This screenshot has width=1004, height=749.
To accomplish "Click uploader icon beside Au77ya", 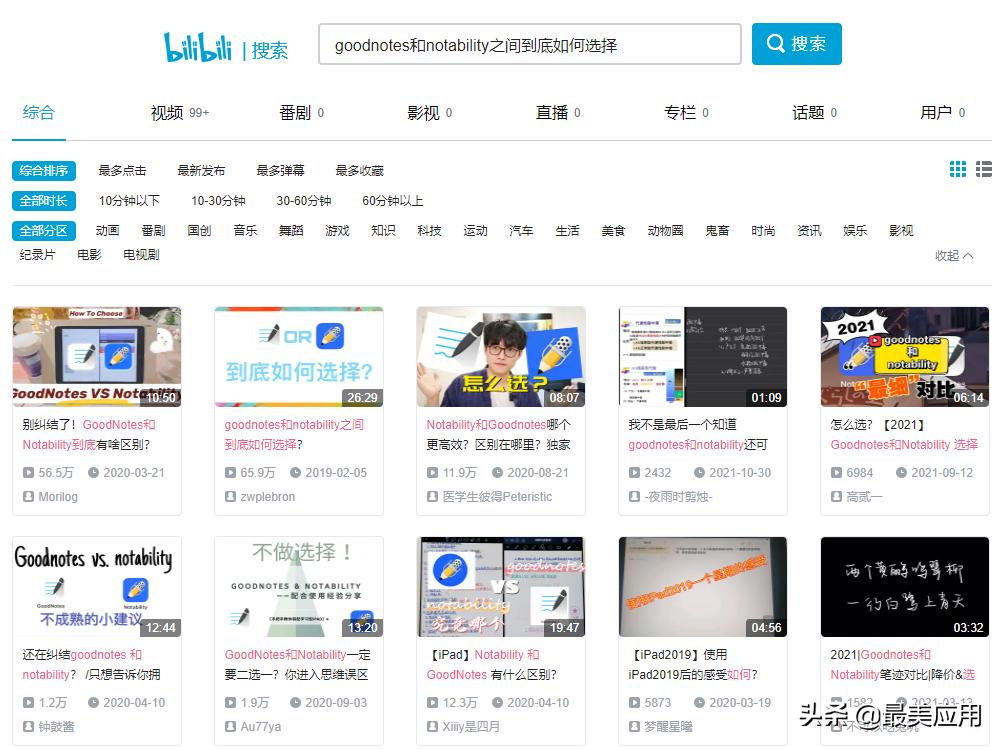I will tap(230, 727).
